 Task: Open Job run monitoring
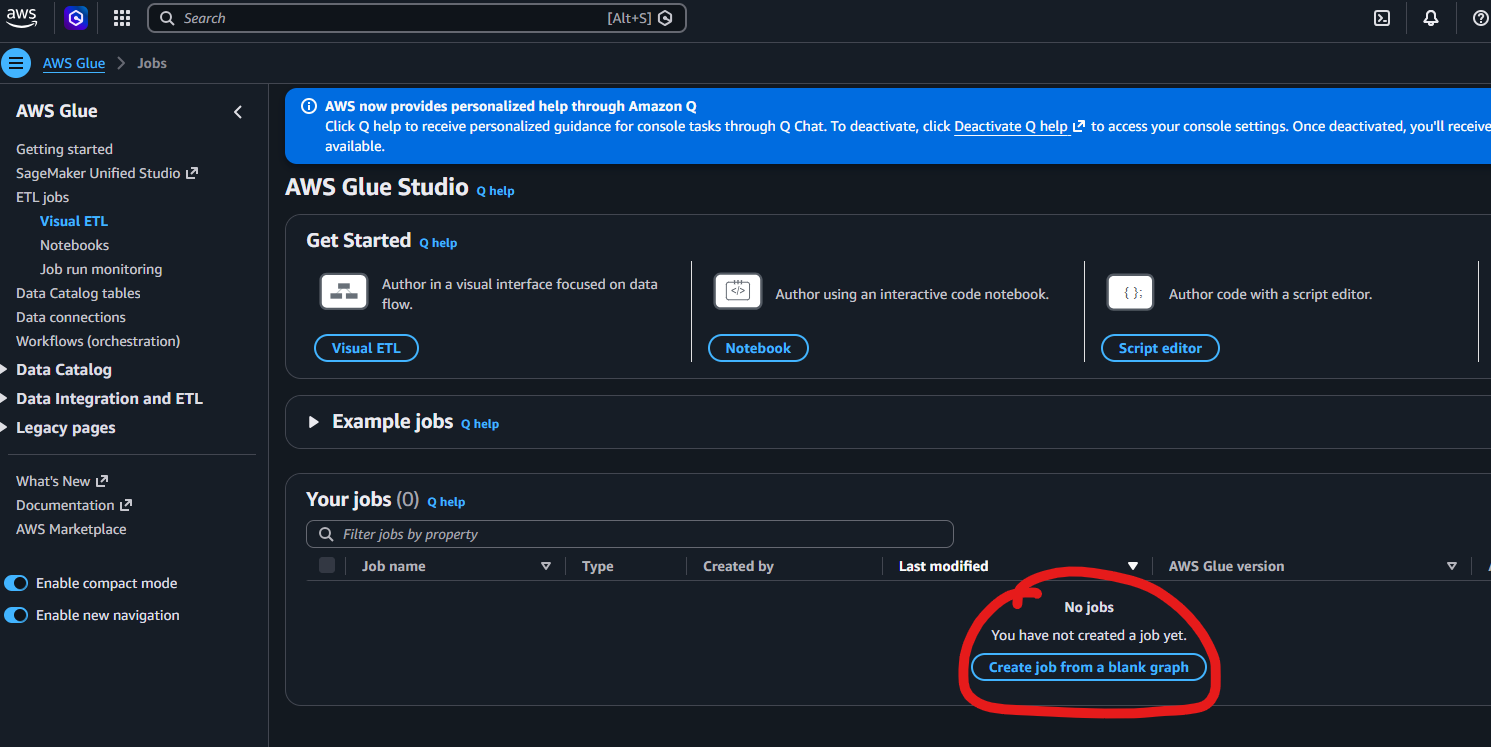coord(101,269)
